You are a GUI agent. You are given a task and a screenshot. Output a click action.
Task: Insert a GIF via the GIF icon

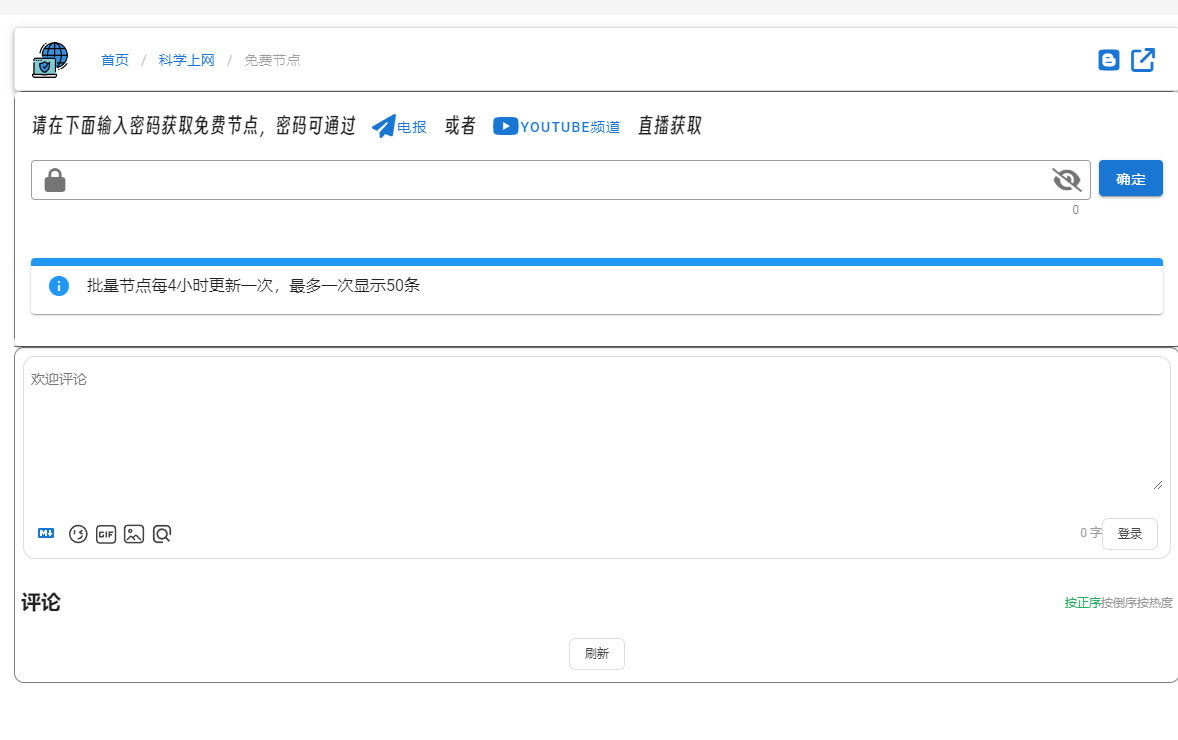[106, 534]
